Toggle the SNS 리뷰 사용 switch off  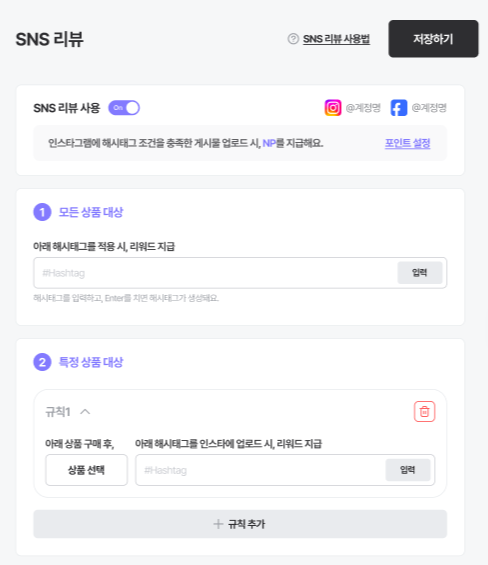tap(124, 108)
